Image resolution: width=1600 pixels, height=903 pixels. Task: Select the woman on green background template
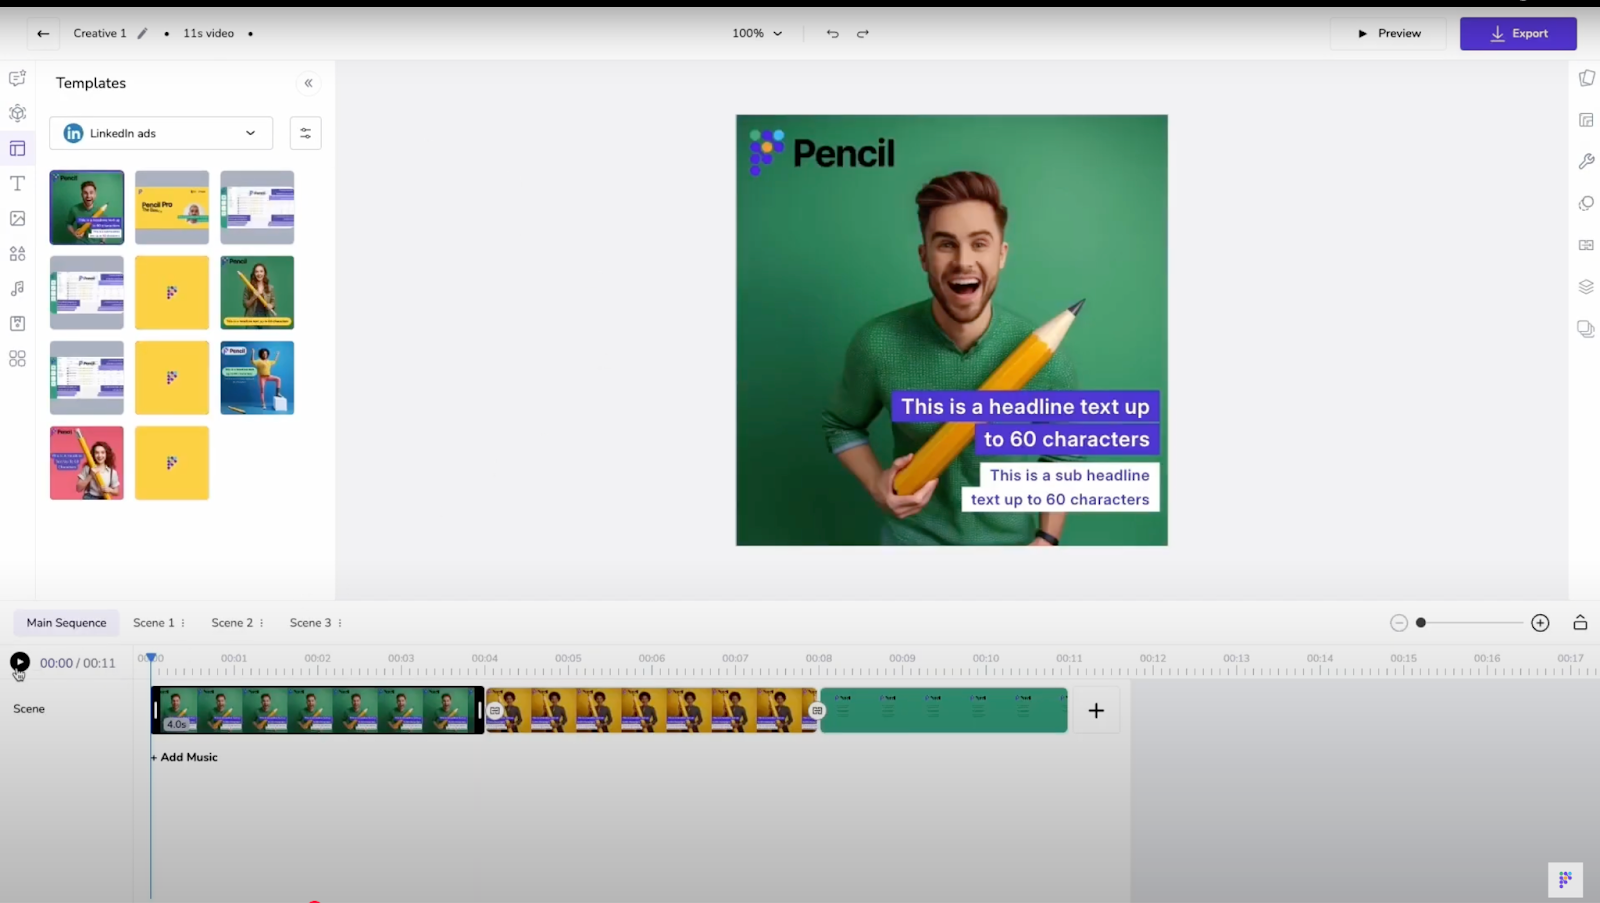tap(257, 292)
